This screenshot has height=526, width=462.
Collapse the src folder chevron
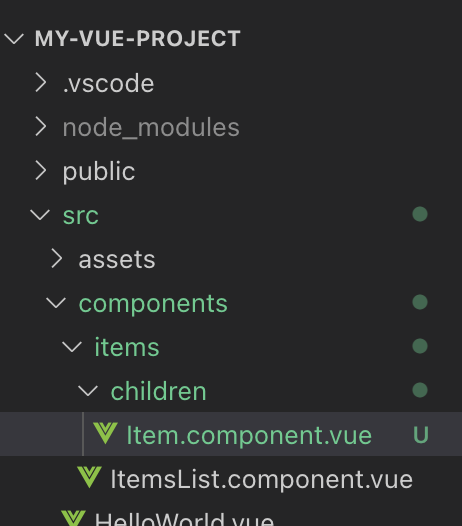(x=40, y=215)
